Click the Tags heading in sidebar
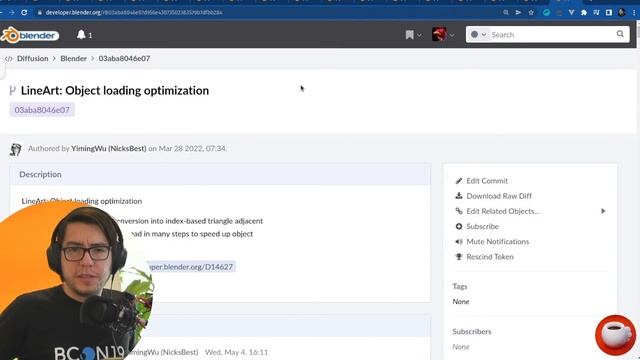 point(460,287)
